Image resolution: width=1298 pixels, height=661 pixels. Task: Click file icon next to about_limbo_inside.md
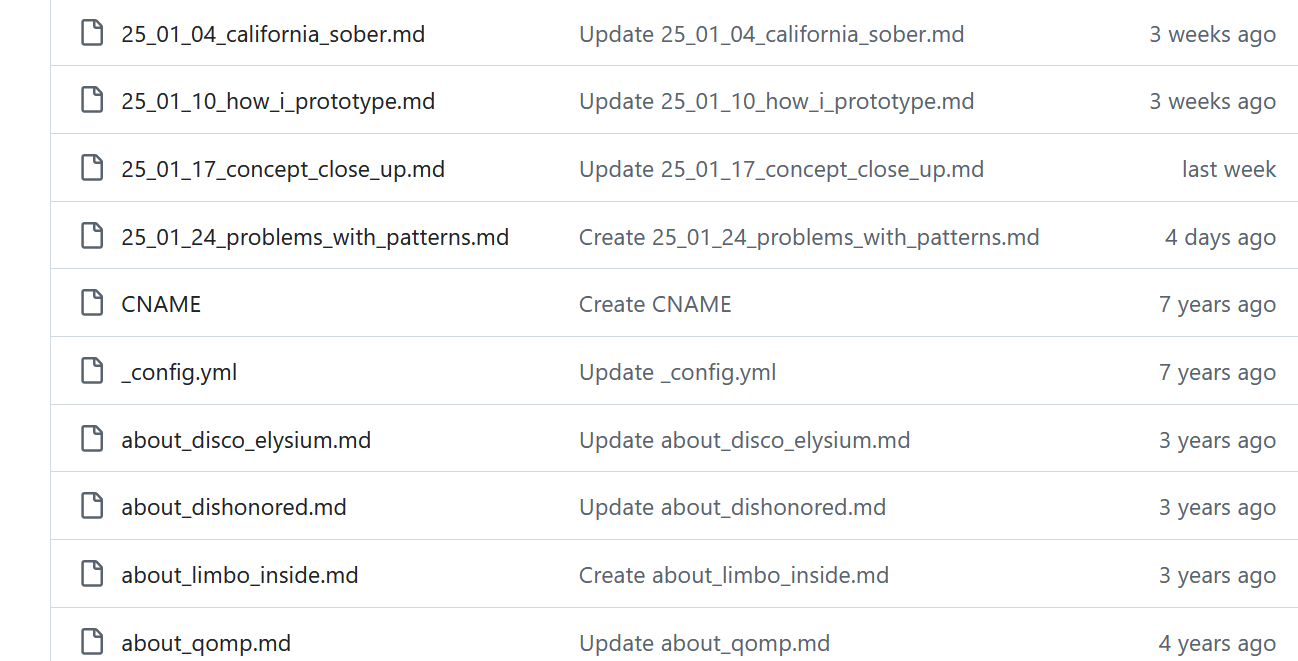92,575
